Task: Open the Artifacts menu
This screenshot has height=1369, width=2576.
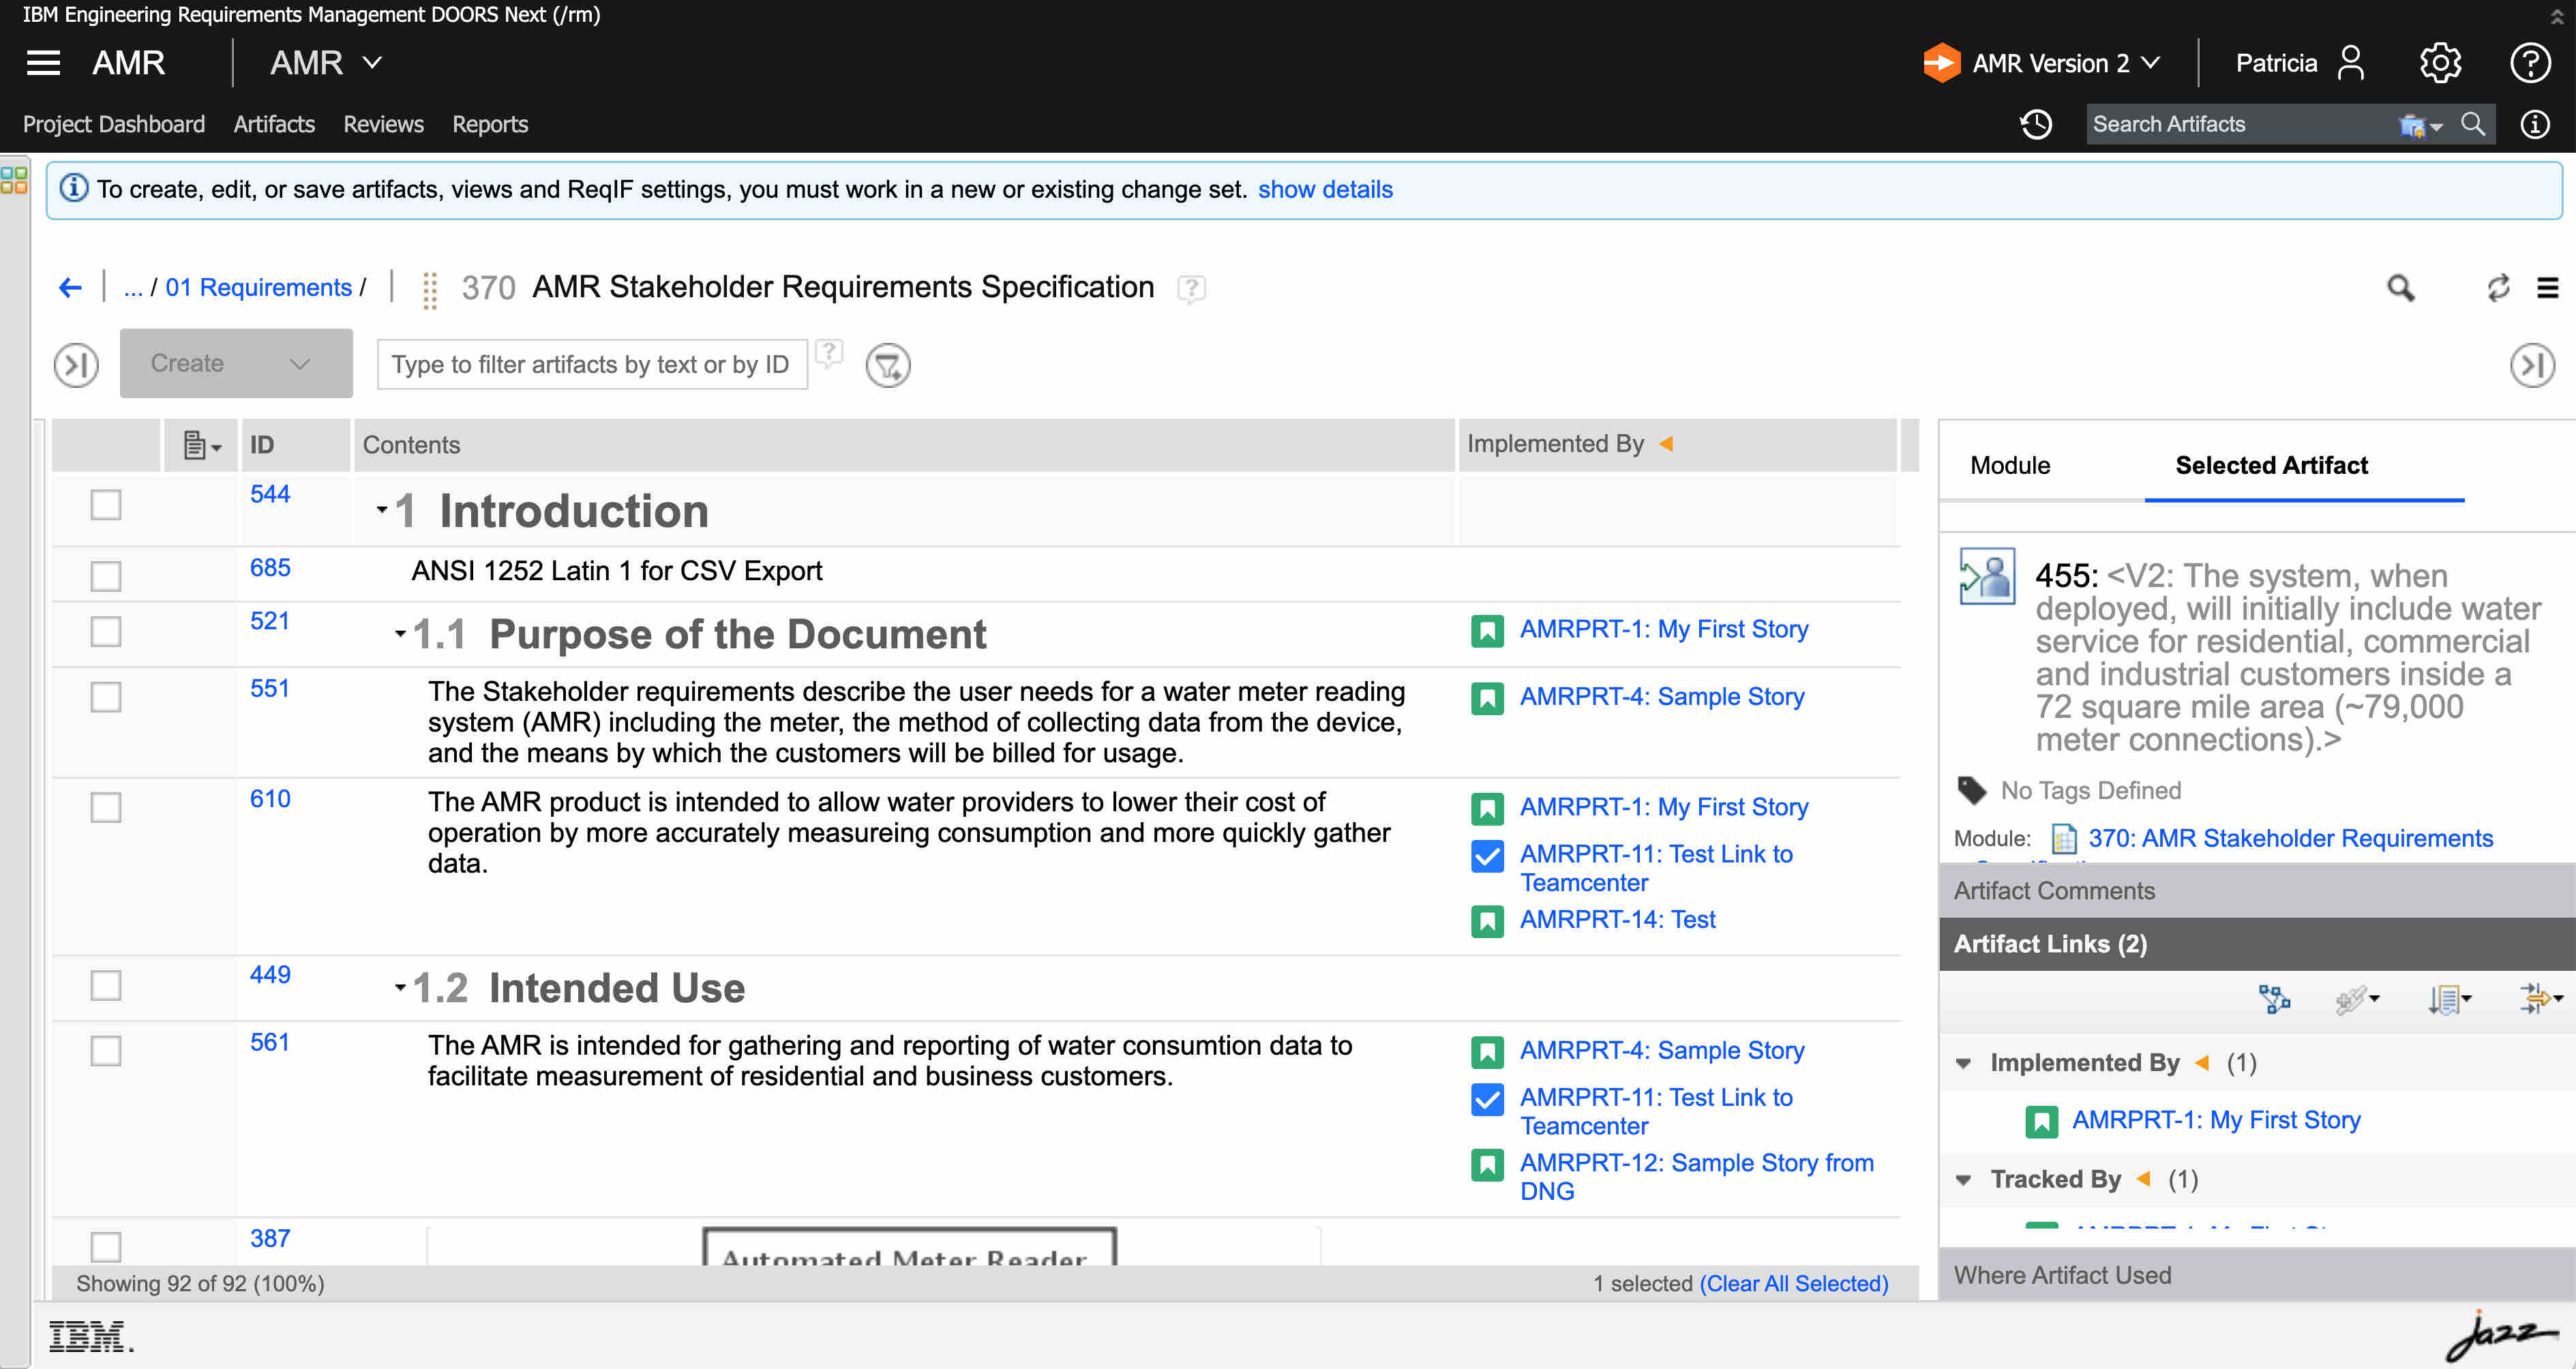Action: (274, 124)
